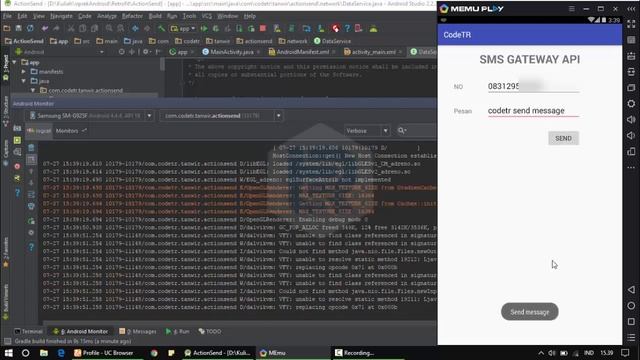The width and height of the screenshot is (640, 360).
Task: Click the MEmu fullscreen sidebar icon
Action: [631, 24]
